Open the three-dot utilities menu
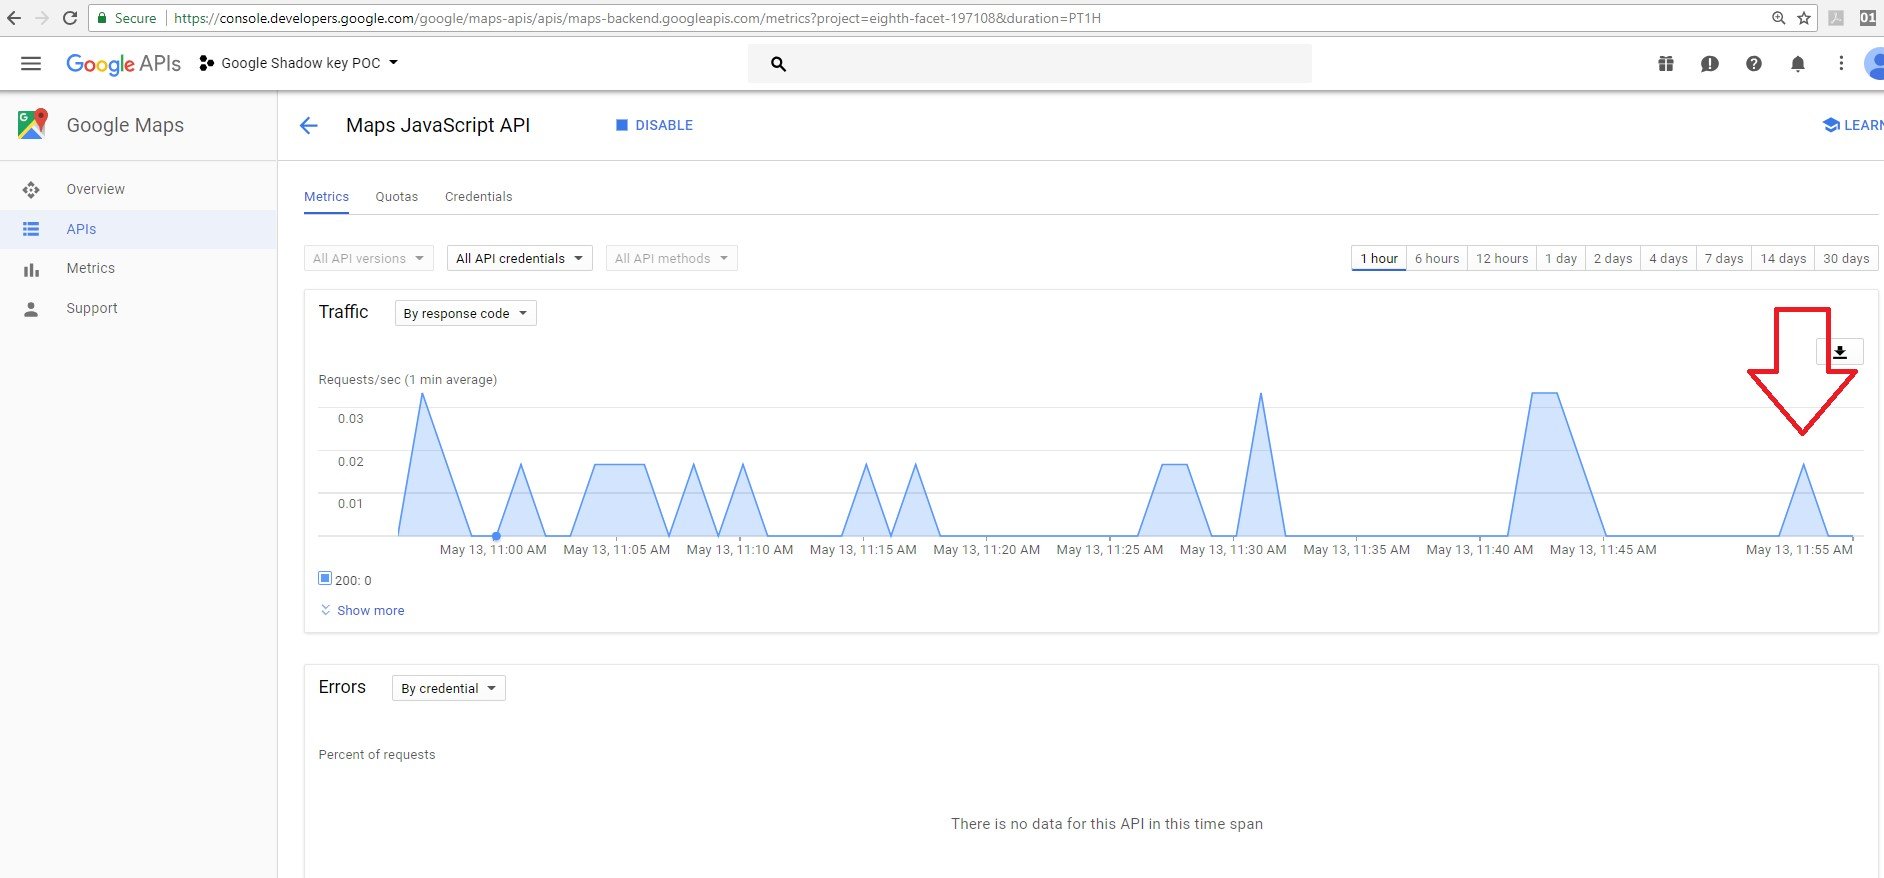Image resolution: width=1884 pixels, height=878 pixels. 1841,63
